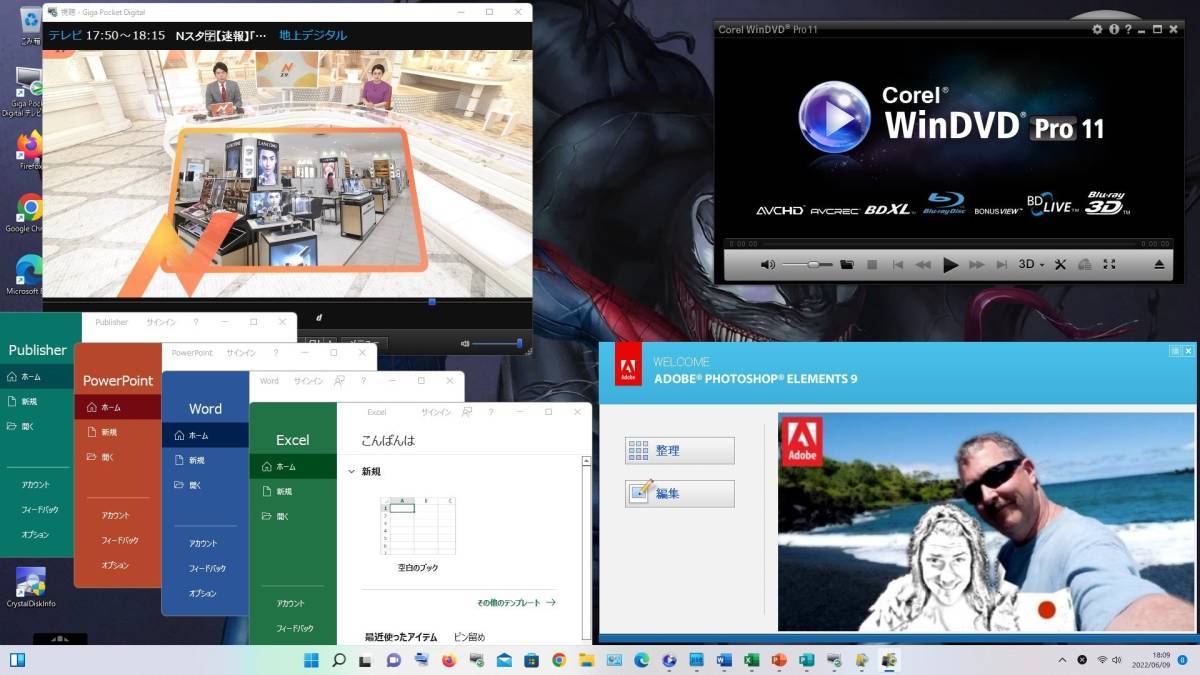The height and width of the screenshot is (675, 1200).
Task: Adjust Giga Pocket Digital volume slider
Action: coord(497,343)
